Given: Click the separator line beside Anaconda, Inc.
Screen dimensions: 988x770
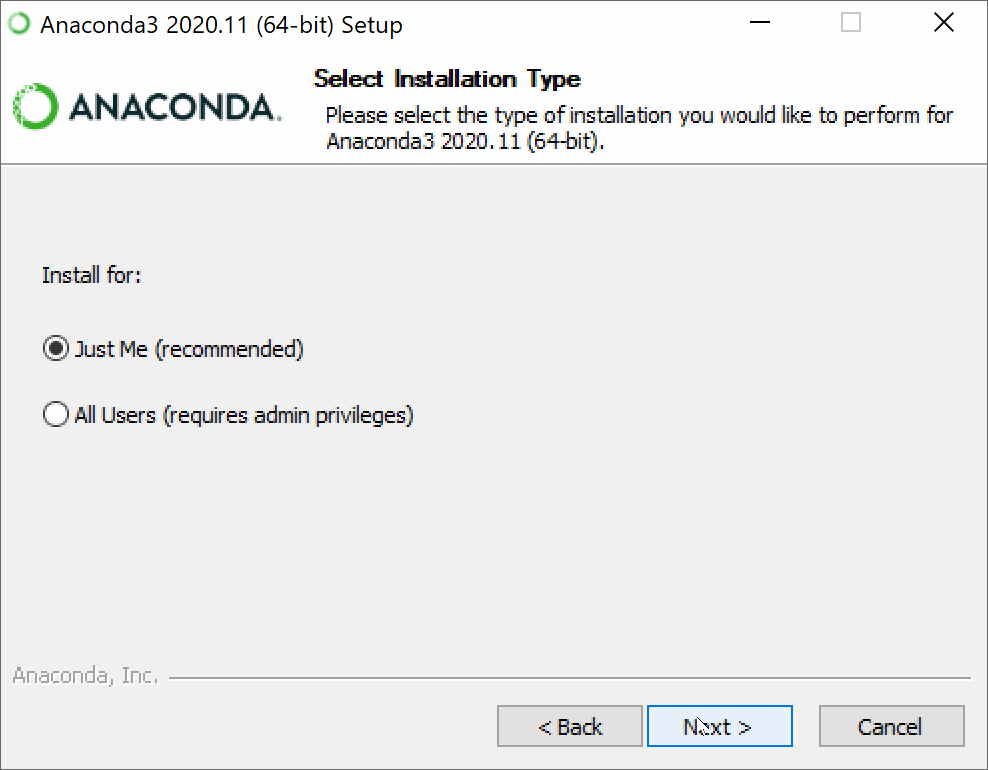Looking at the screenshot, I should click(570, 678).
